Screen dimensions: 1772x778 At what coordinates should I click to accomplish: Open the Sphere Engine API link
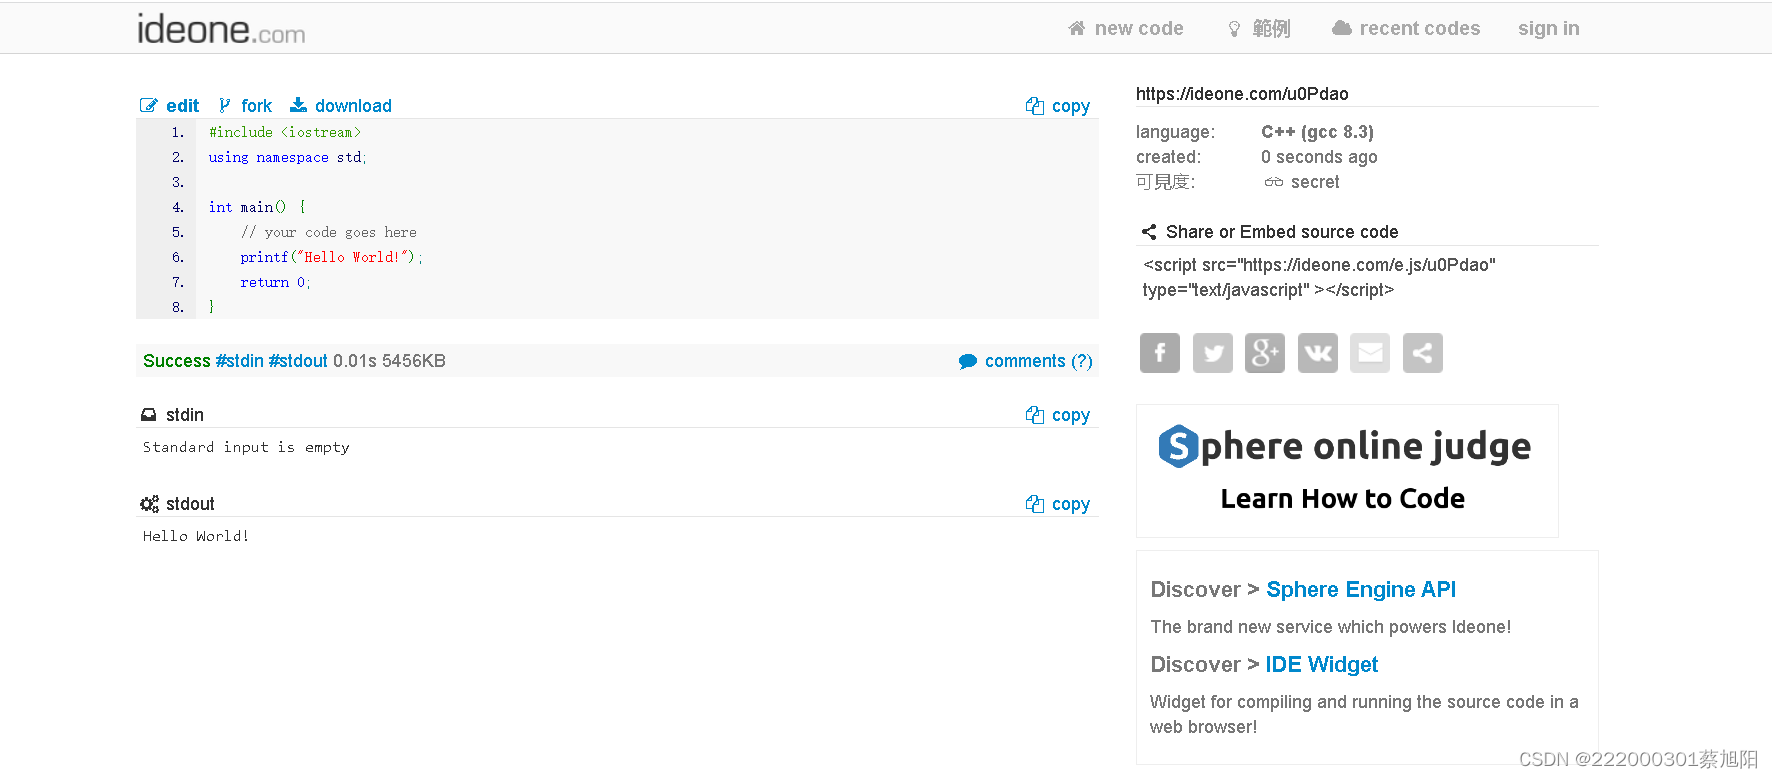[1361, 590]
